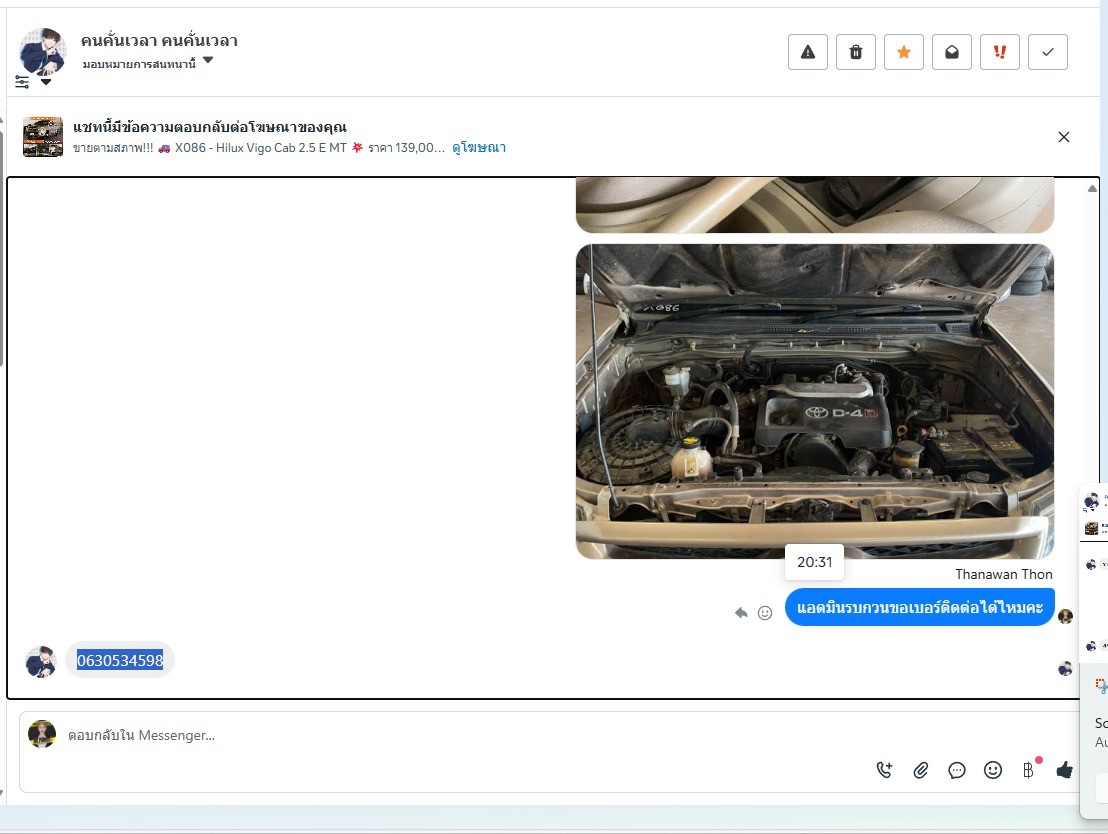Expand small arrow below profile avatar
1108x834 pixels.
[x=46, y=82]
